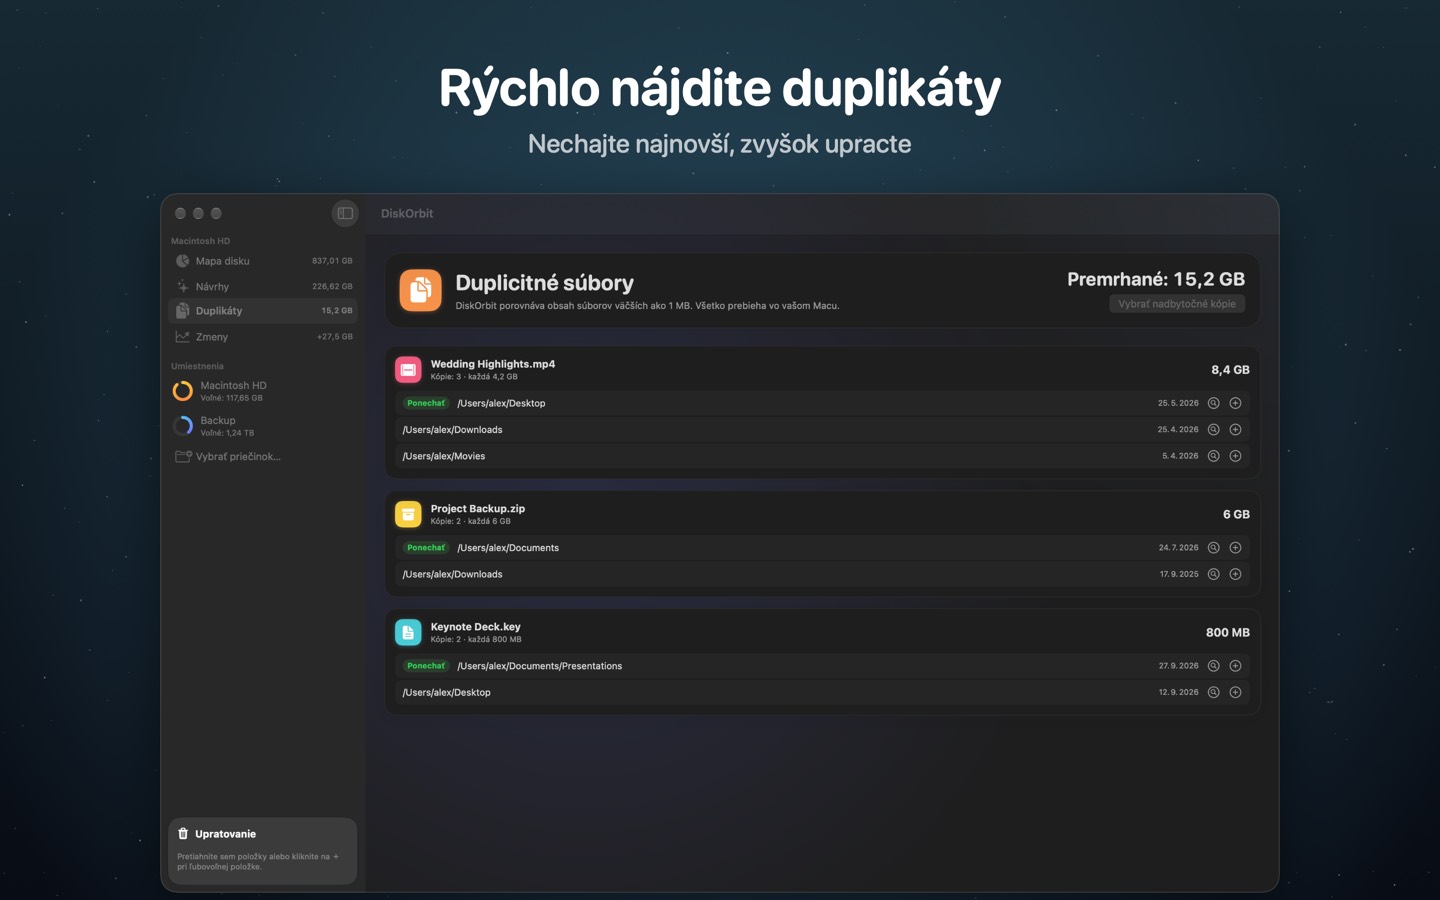The image size is (1440, 900).
Task: Add /Users/alex/Downloads 25.4.2026 copy to cleanup
Action: click(1235, 429)
